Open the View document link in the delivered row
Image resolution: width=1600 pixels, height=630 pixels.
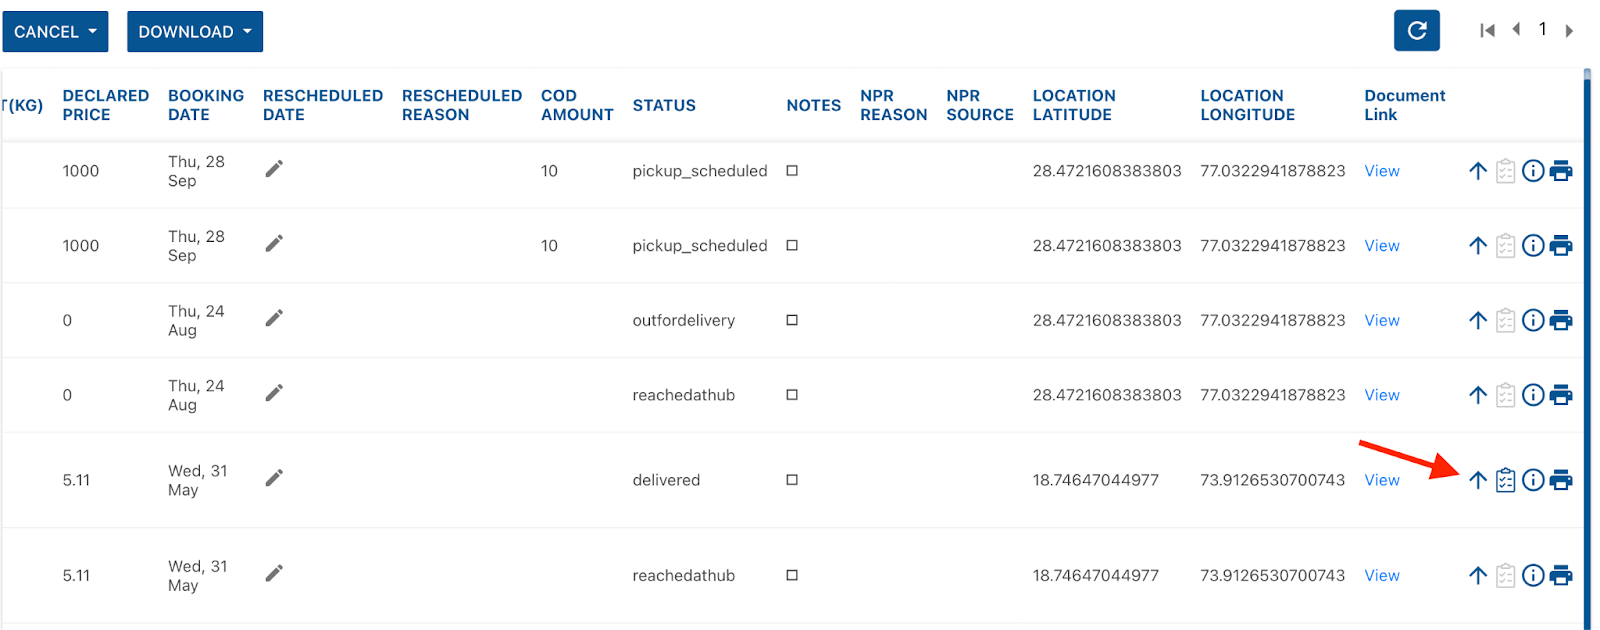click(1381, 481)
